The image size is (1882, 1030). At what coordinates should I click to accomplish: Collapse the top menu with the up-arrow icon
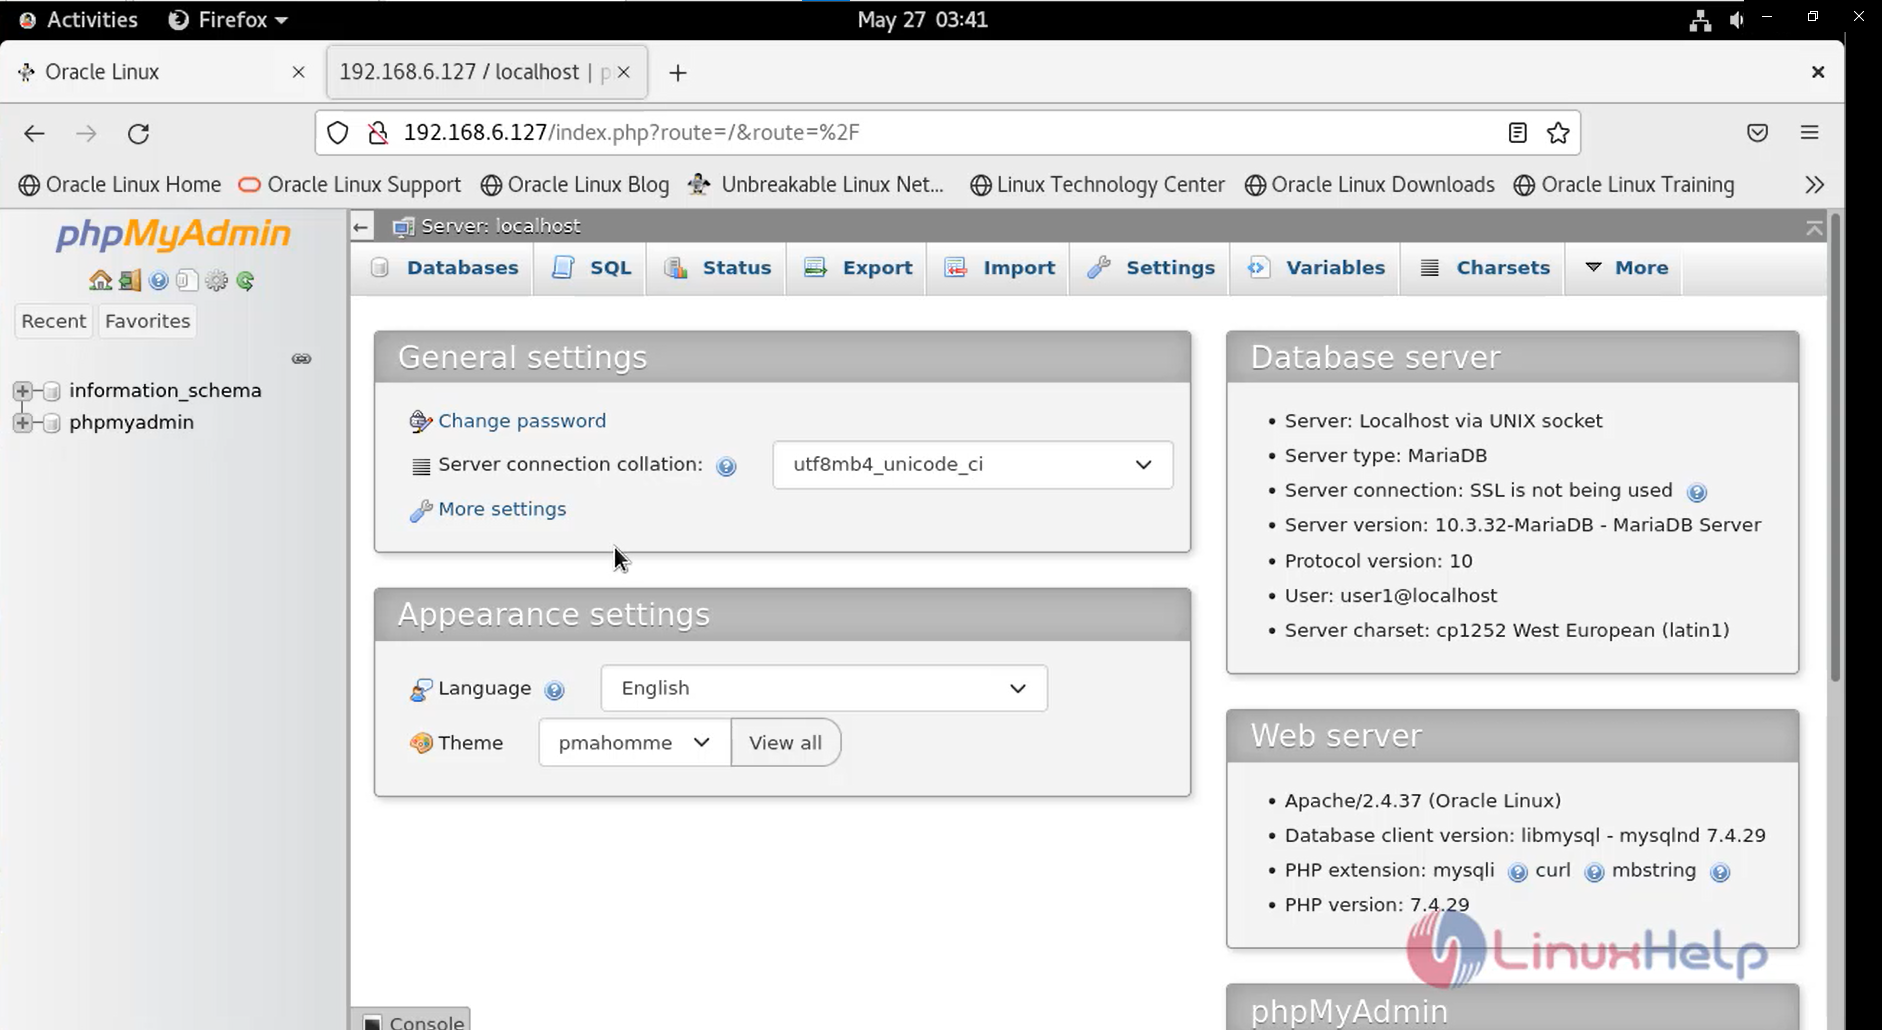coord(1814,228)
